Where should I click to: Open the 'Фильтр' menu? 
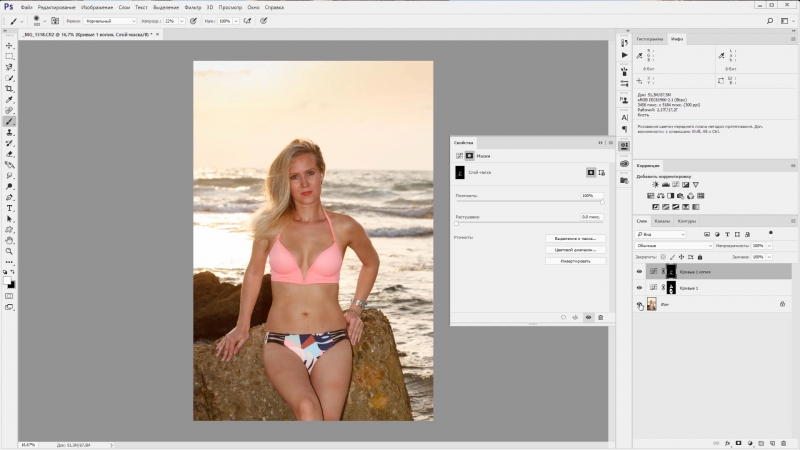pos(193,6)
